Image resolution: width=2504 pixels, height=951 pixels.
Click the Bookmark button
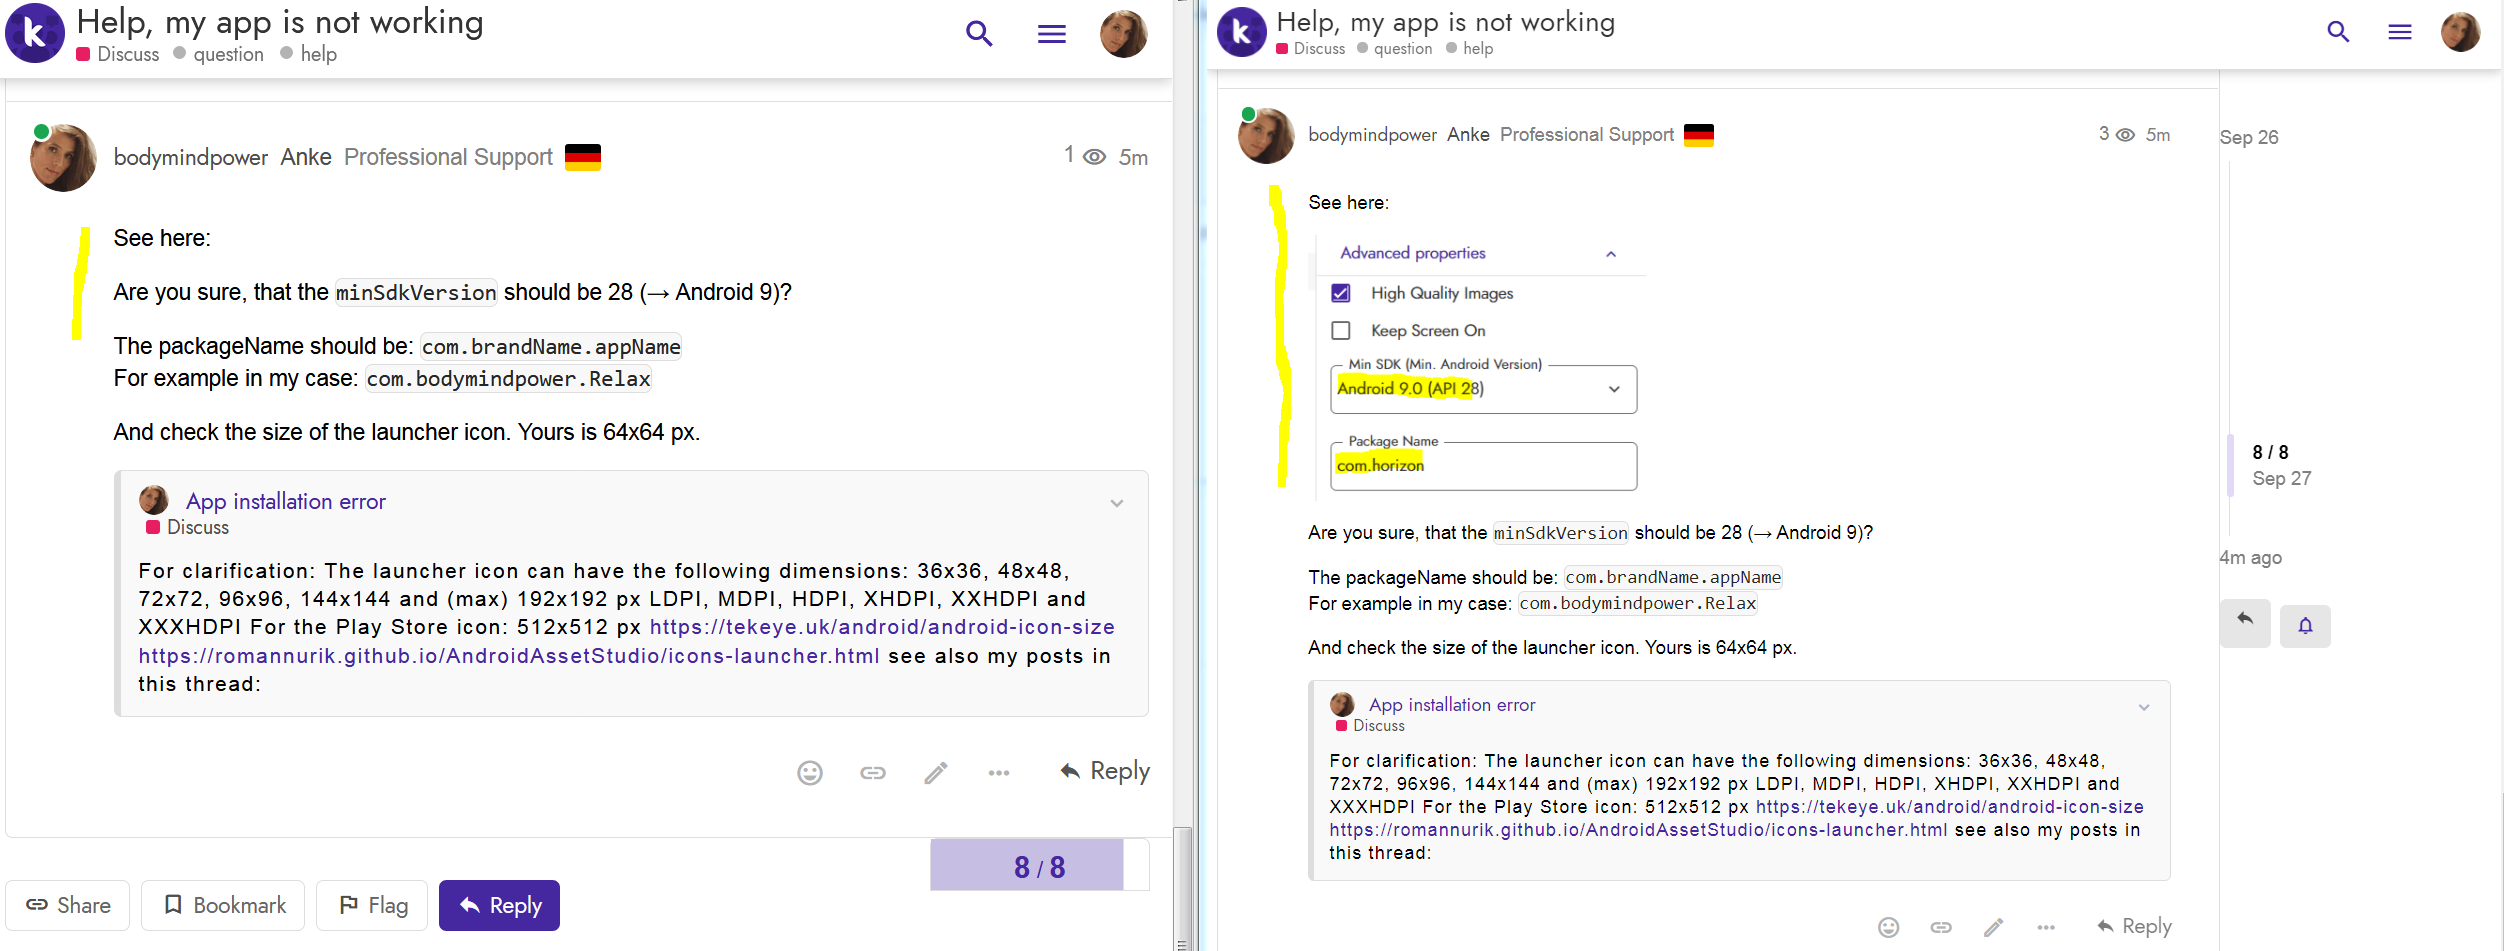tap(223, 905)
